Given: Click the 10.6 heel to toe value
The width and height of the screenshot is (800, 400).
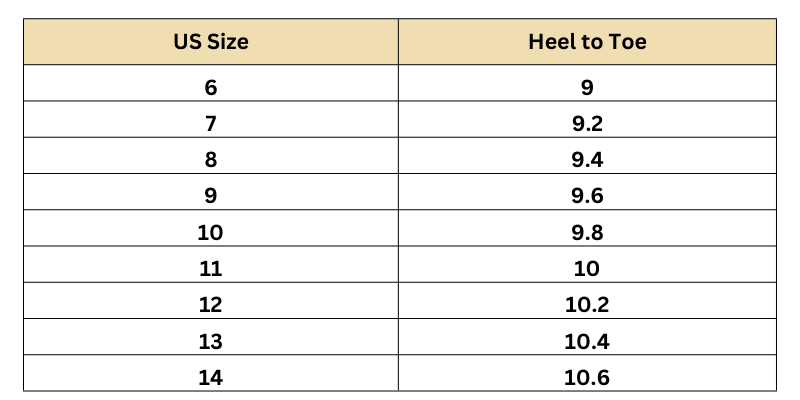Looking at the screenshot, I should [587, 378].
